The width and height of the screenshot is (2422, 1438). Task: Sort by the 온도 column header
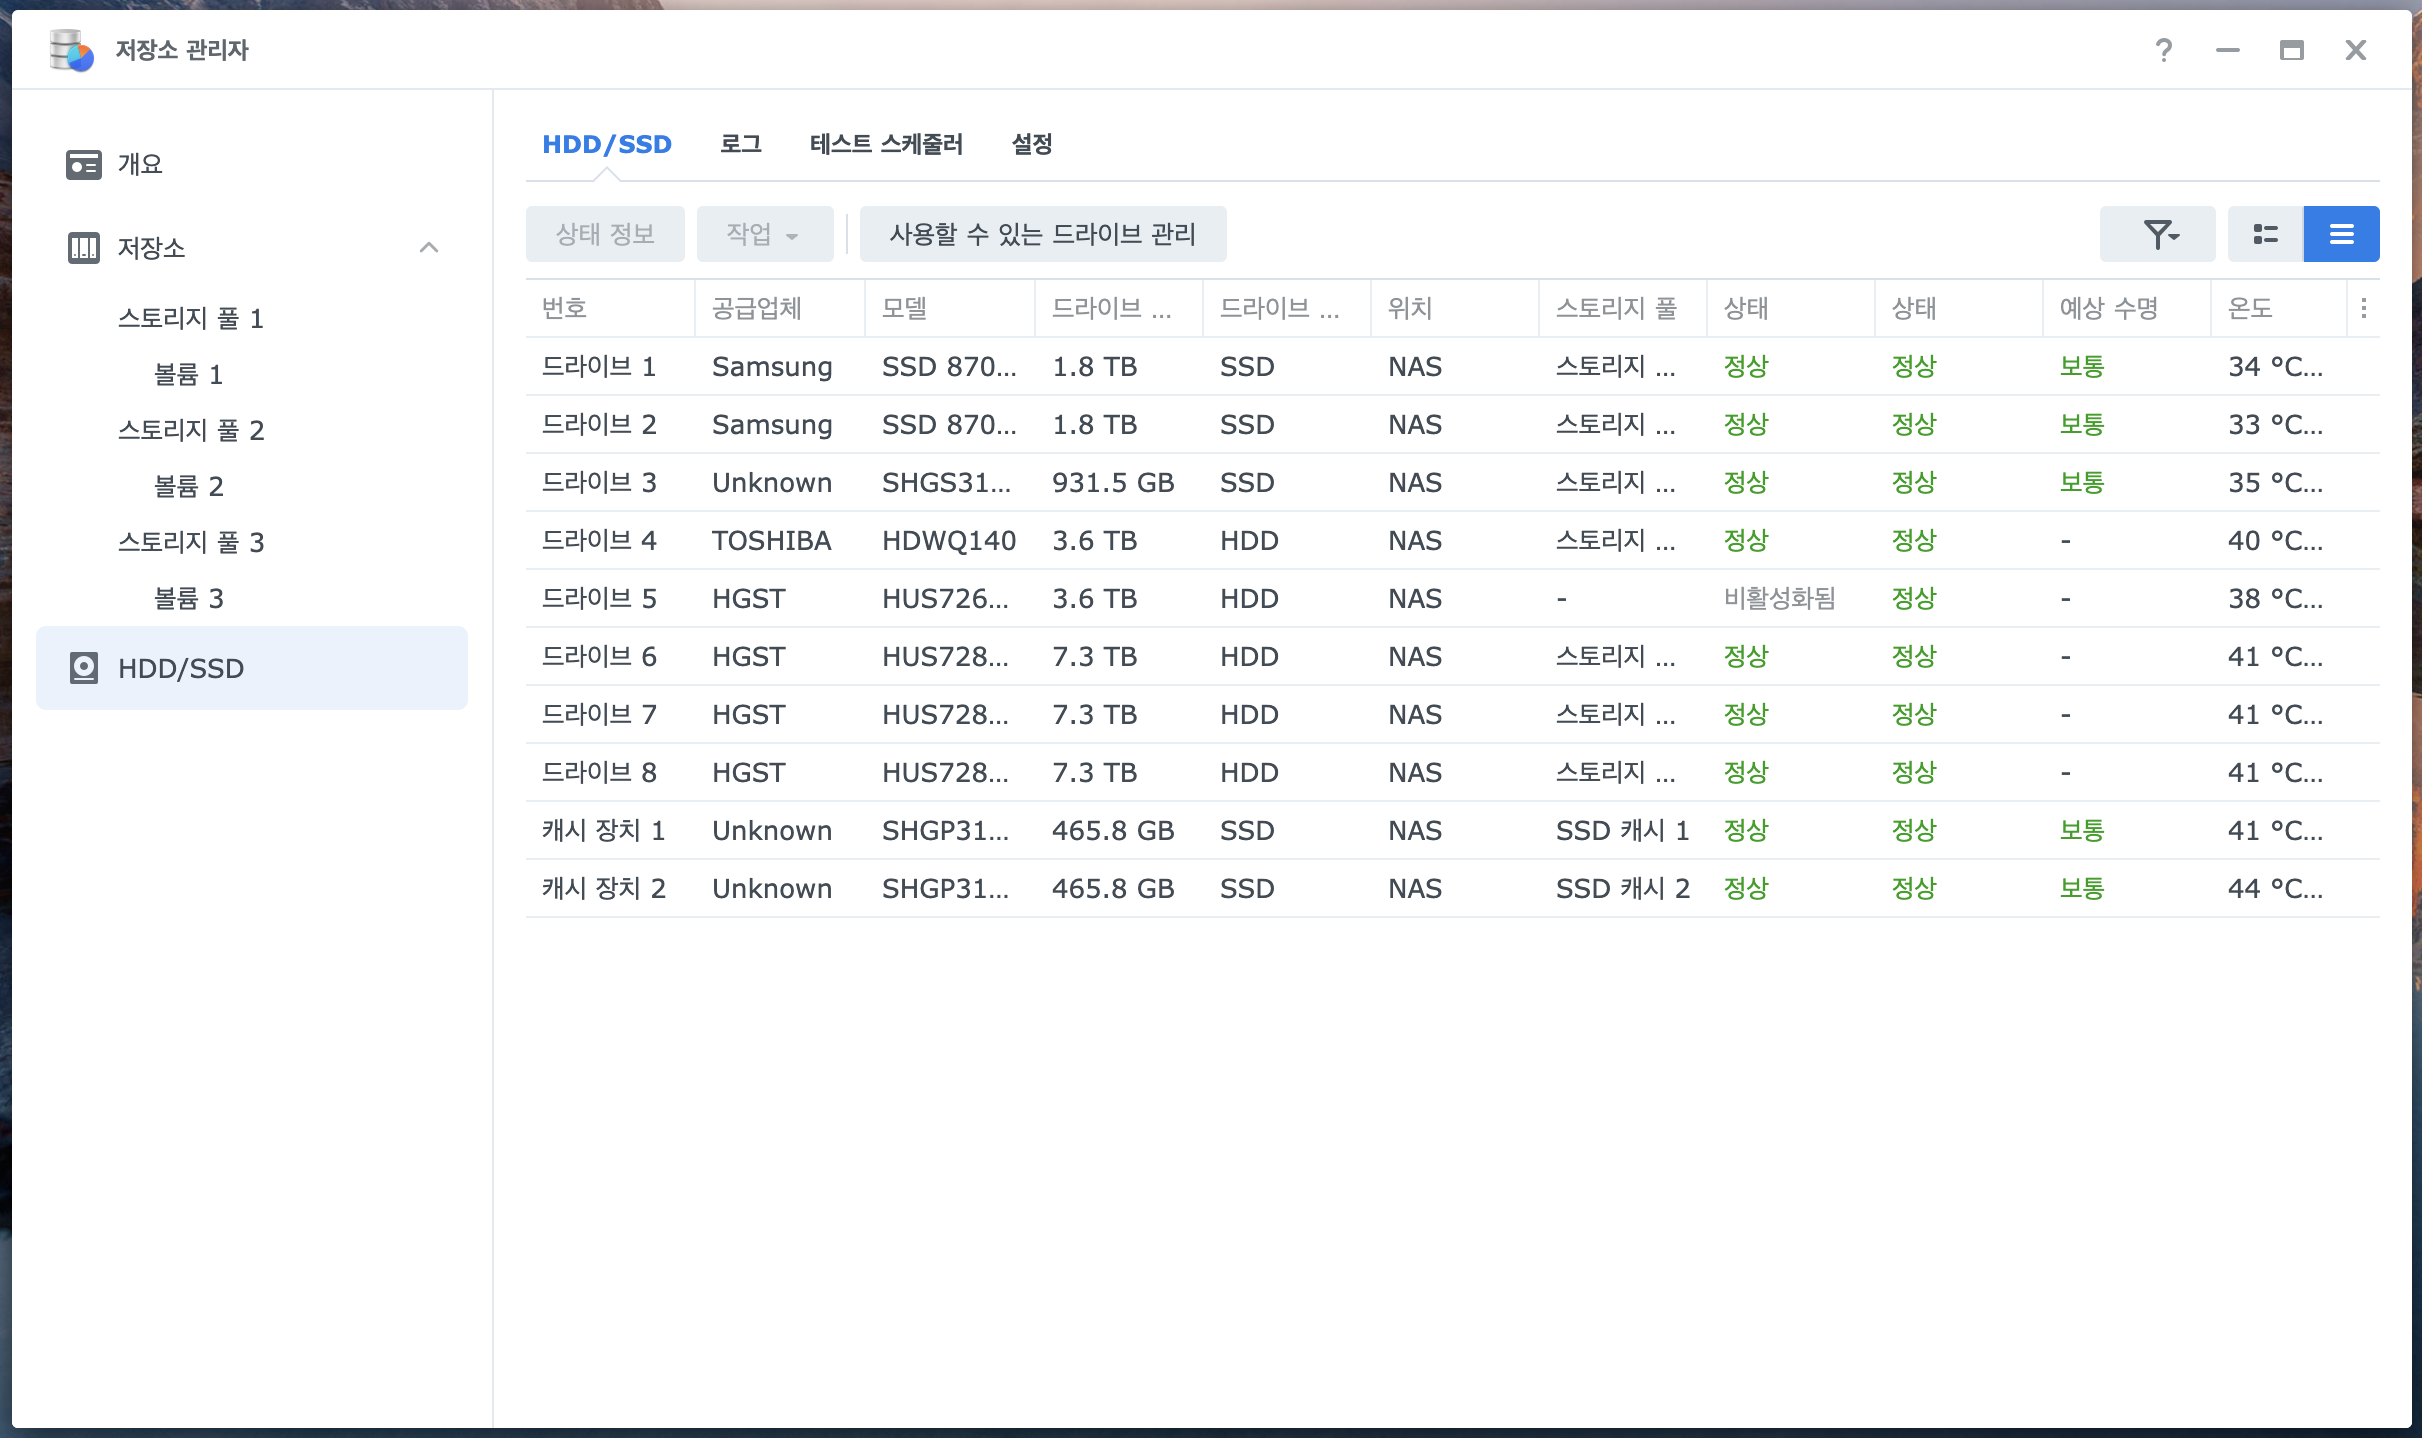click(2250, 308)
